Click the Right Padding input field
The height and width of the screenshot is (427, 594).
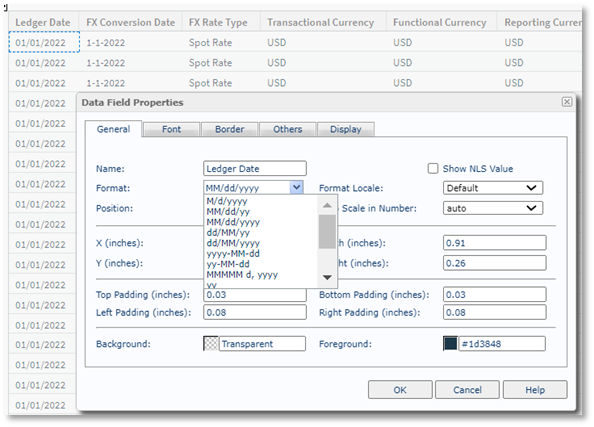494,312
